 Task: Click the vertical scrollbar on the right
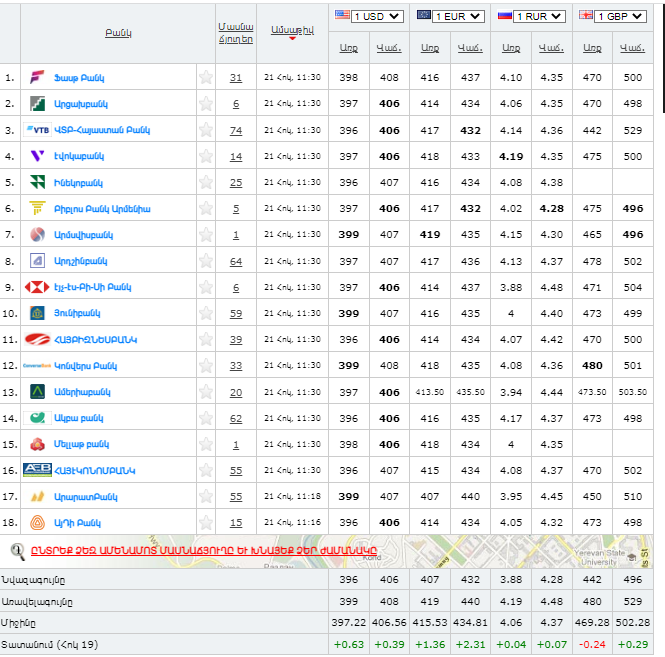point(661,60)
